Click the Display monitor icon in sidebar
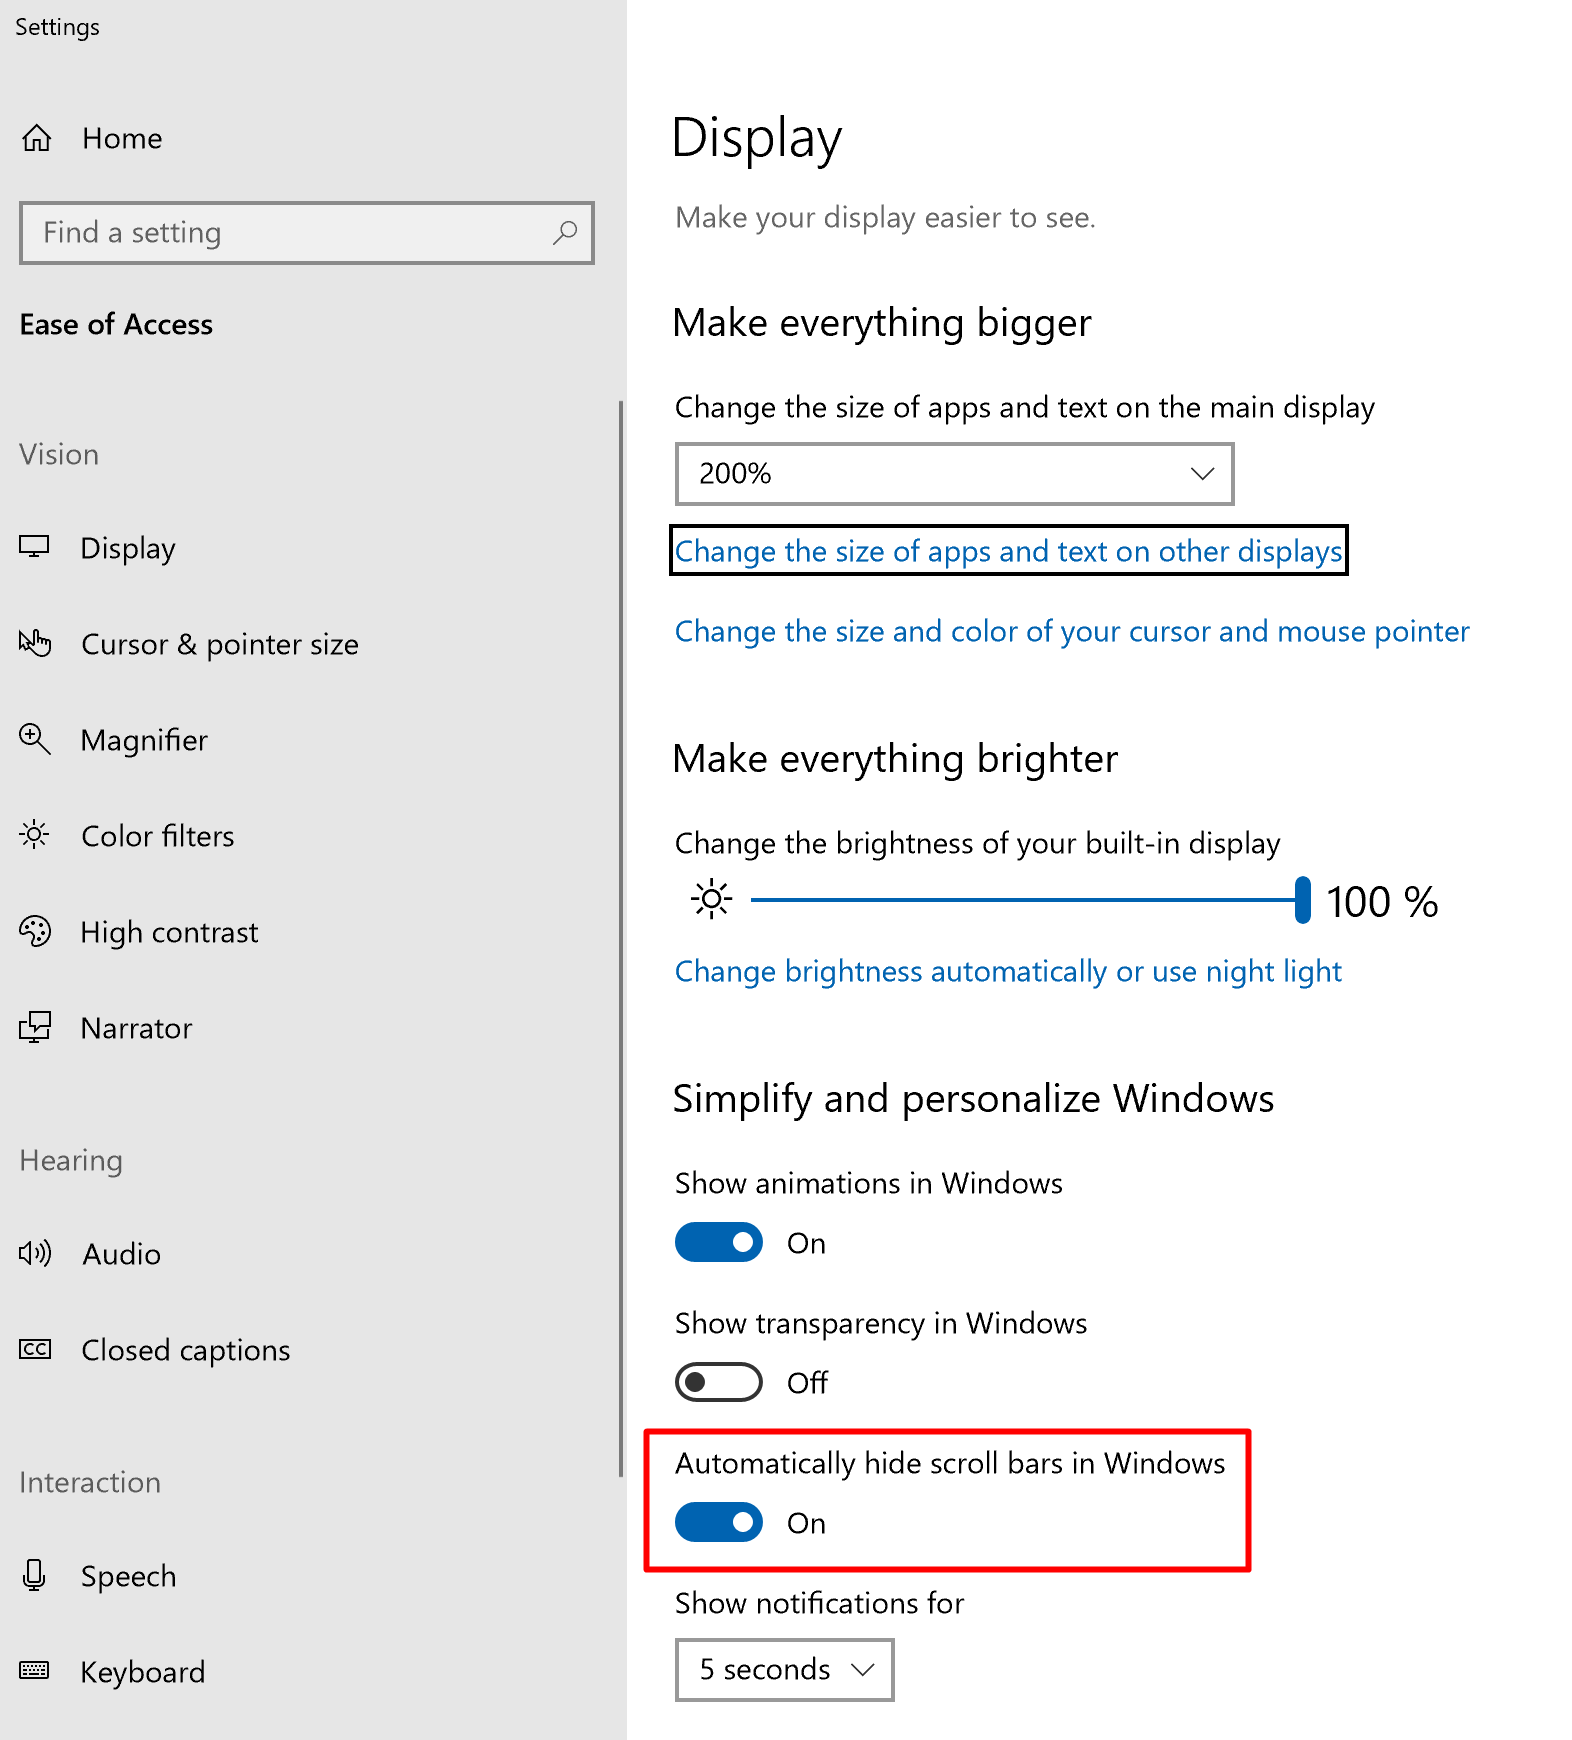This screenshot has width=1572, height=1740. [34, 547]
